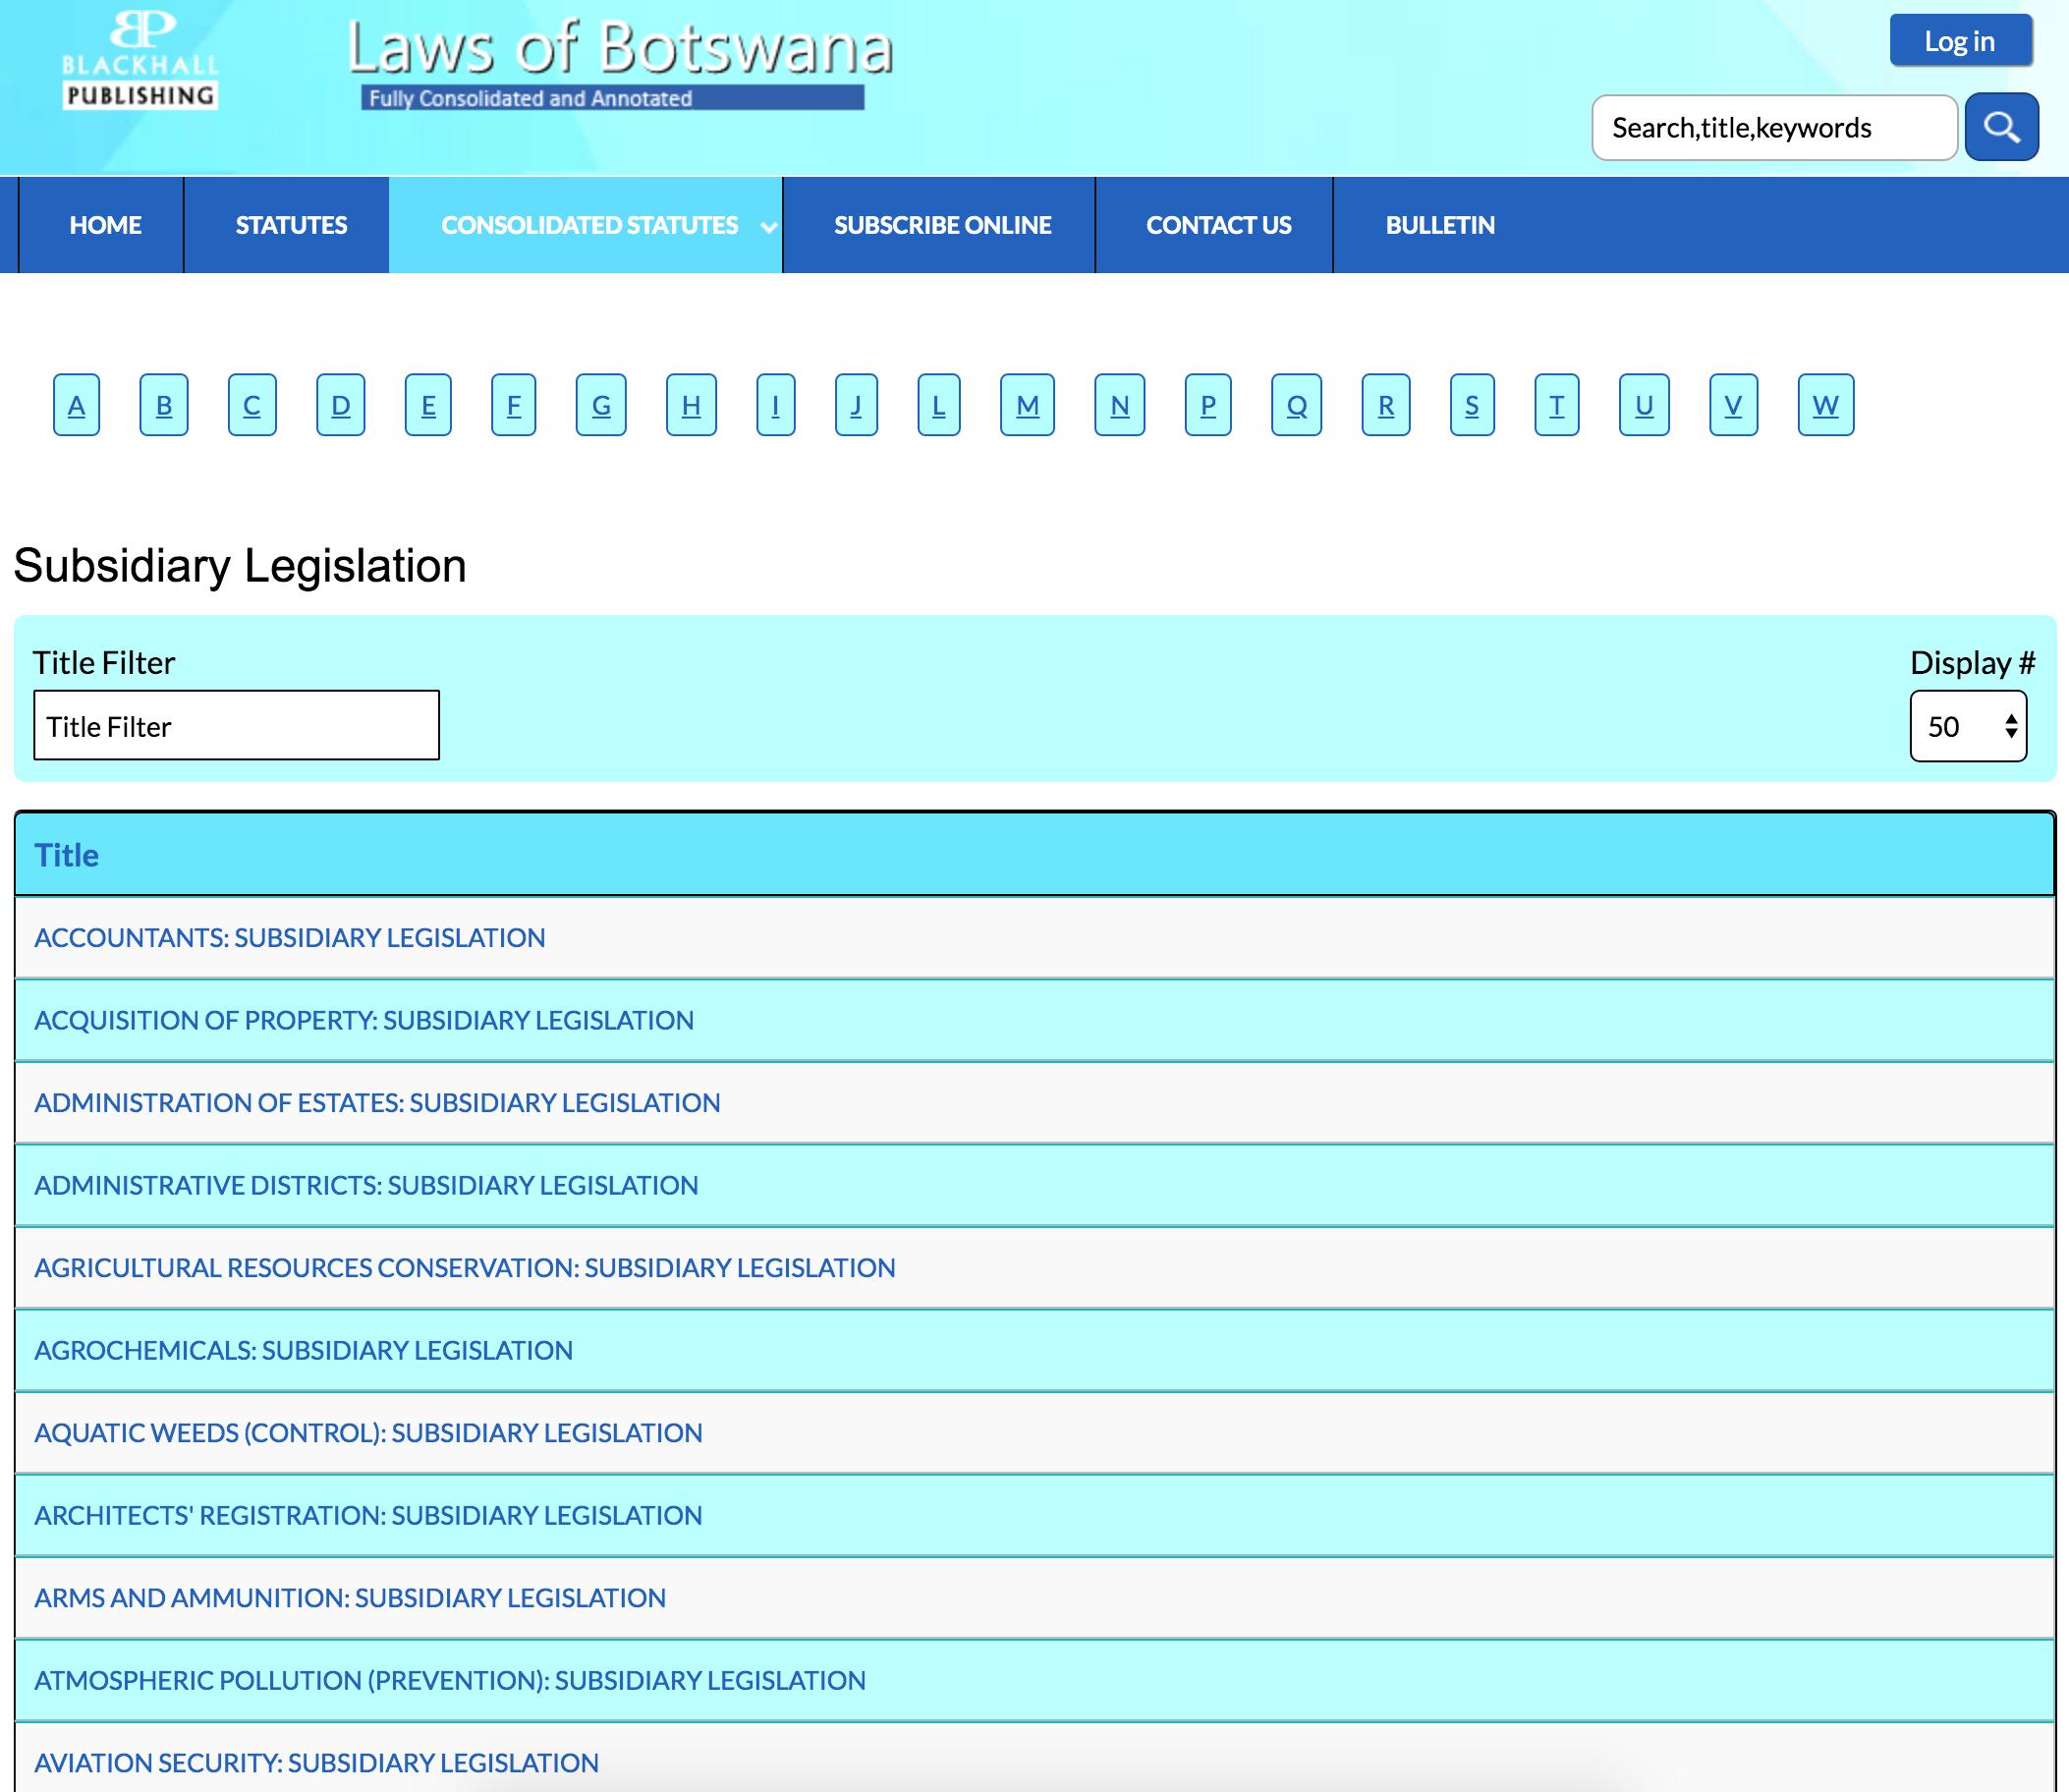2069x1792 pixels.
Task: Open the Contact Us page
Action: click(x=1218, y=225)
